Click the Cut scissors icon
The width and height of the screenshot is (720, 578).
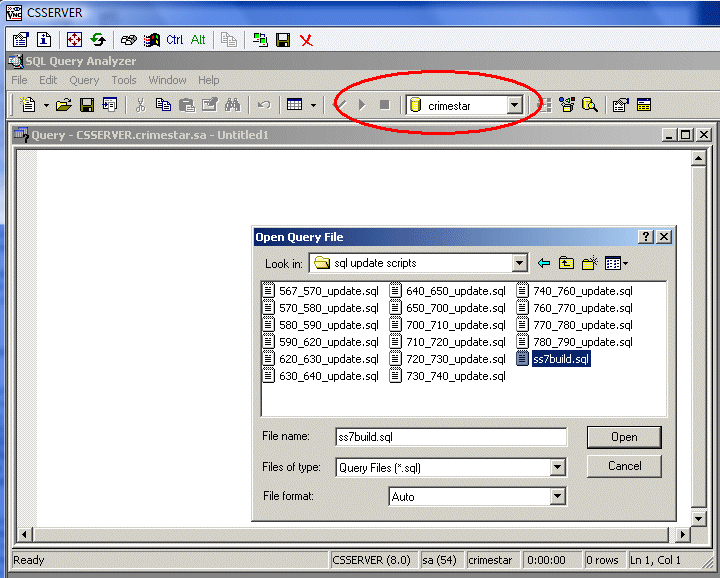[x=141, y=105]
